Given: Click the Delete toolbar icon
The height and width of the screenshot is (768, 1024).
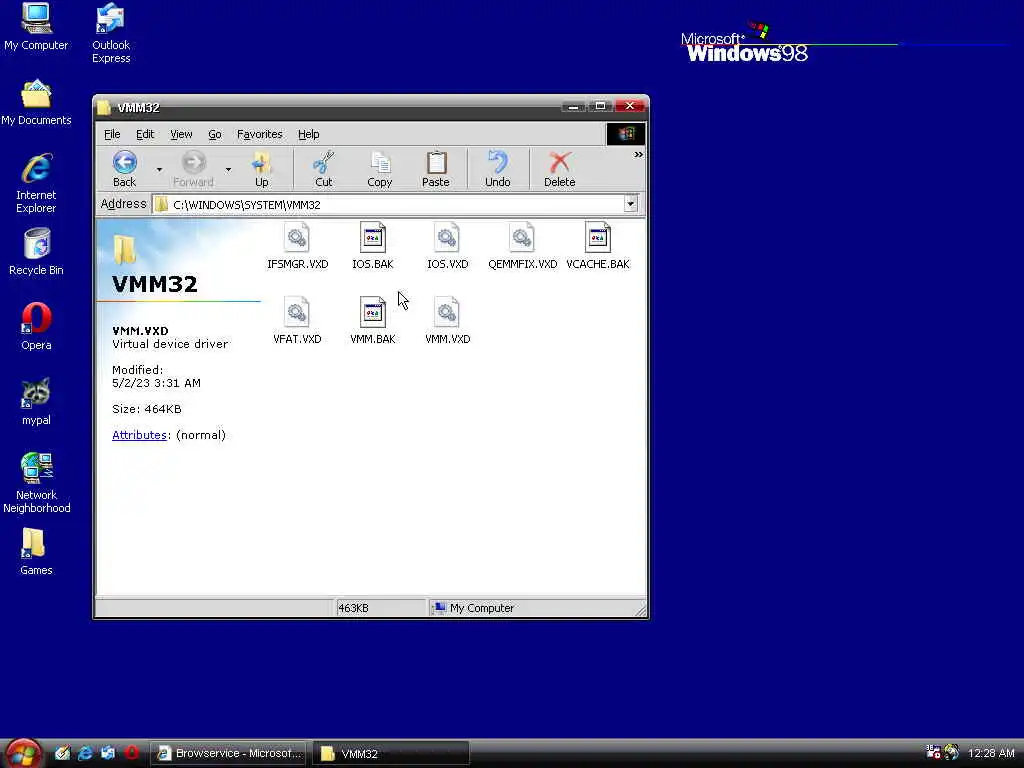Looking at the screenshot, I should (x=560, y=169).
